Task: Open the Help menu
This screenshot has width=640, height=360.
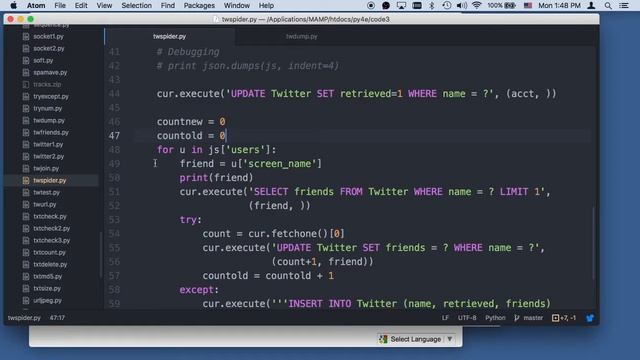Action: tap(266, 5)
